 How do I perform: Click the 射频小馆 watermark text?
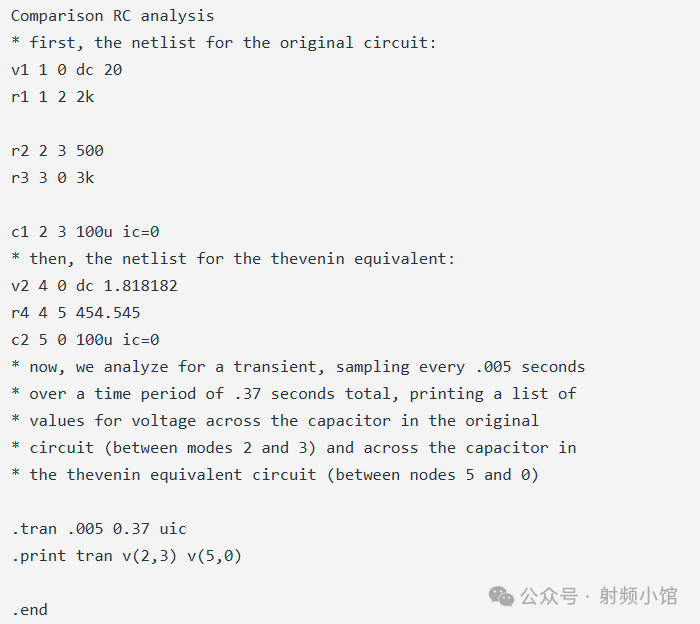point(638,596)
